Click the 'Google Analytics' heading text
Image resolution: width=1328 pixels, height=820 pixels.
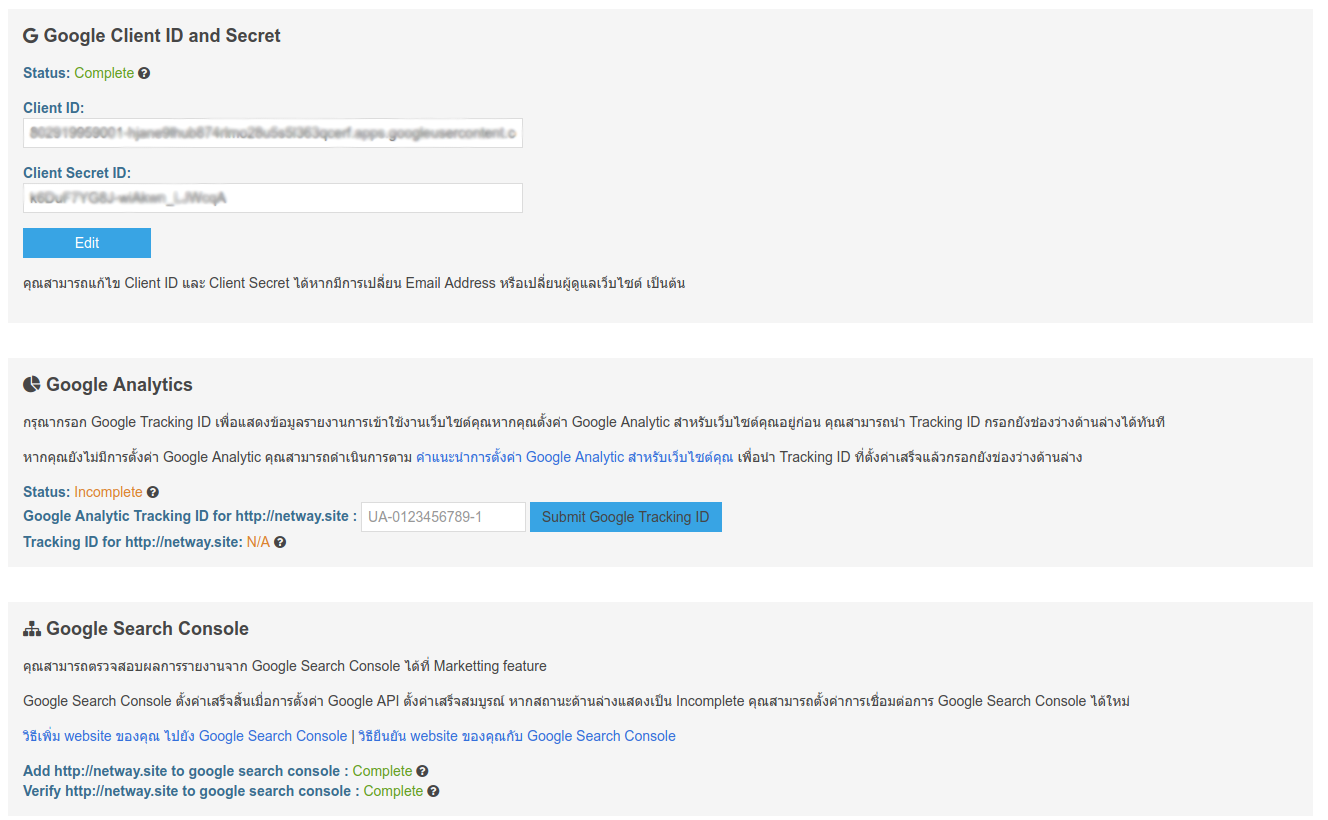click(119, 385)
